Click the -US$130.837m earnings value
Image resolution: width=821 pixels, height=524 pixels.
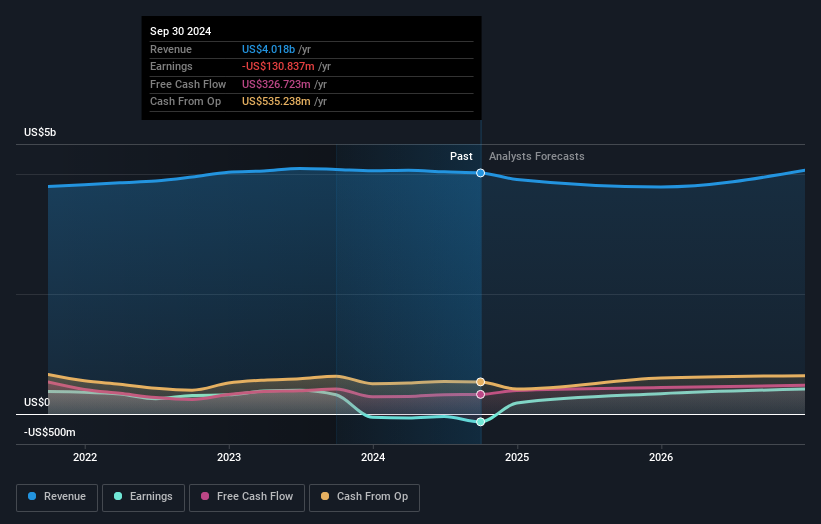[x=278, y=66]
